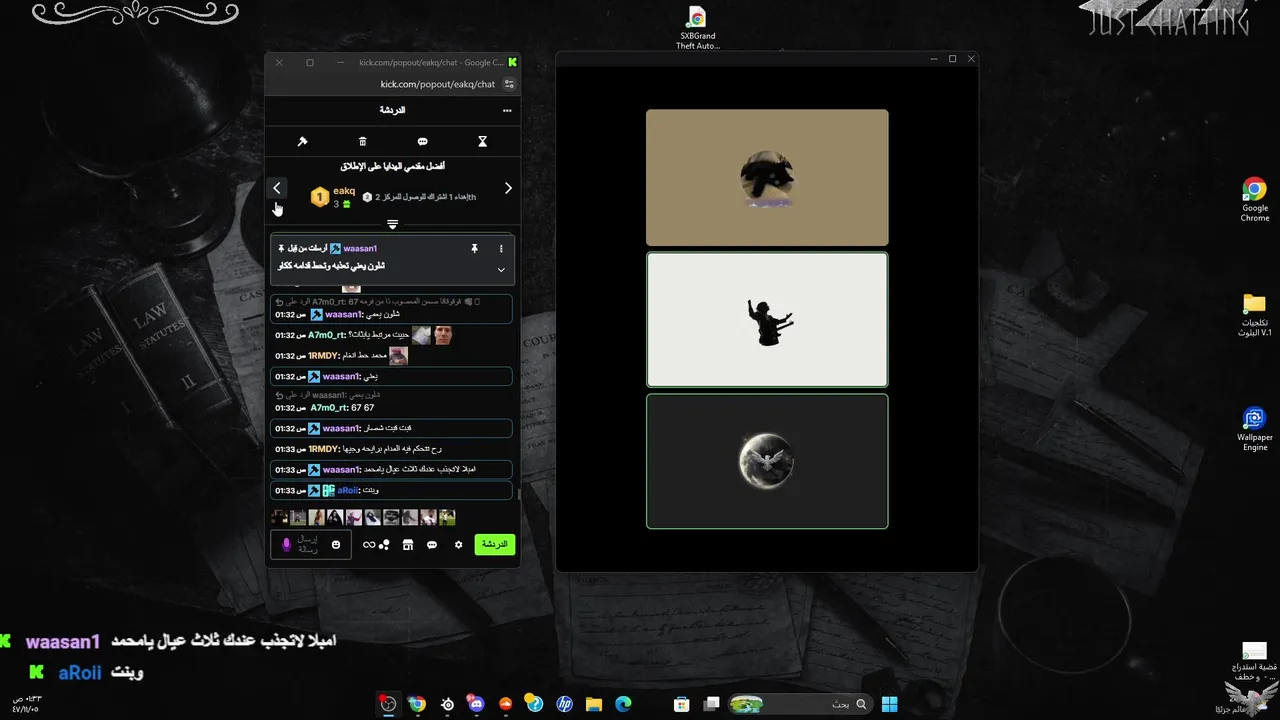The height and width of the screenshot is (720, 1280).
Task: Click waasan1 username in the pinned message
Action: pos(360,248)
